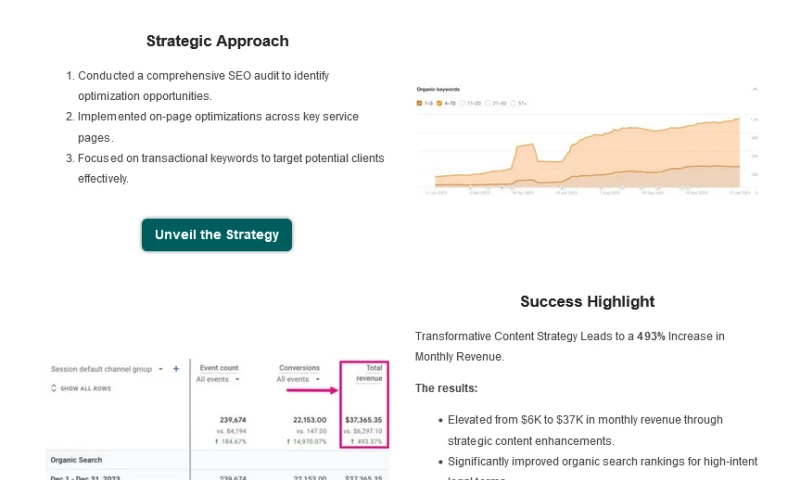Enable the 21–50 keyword position checkbox
This screenshot has height=480, width=800.
[489, 102]
